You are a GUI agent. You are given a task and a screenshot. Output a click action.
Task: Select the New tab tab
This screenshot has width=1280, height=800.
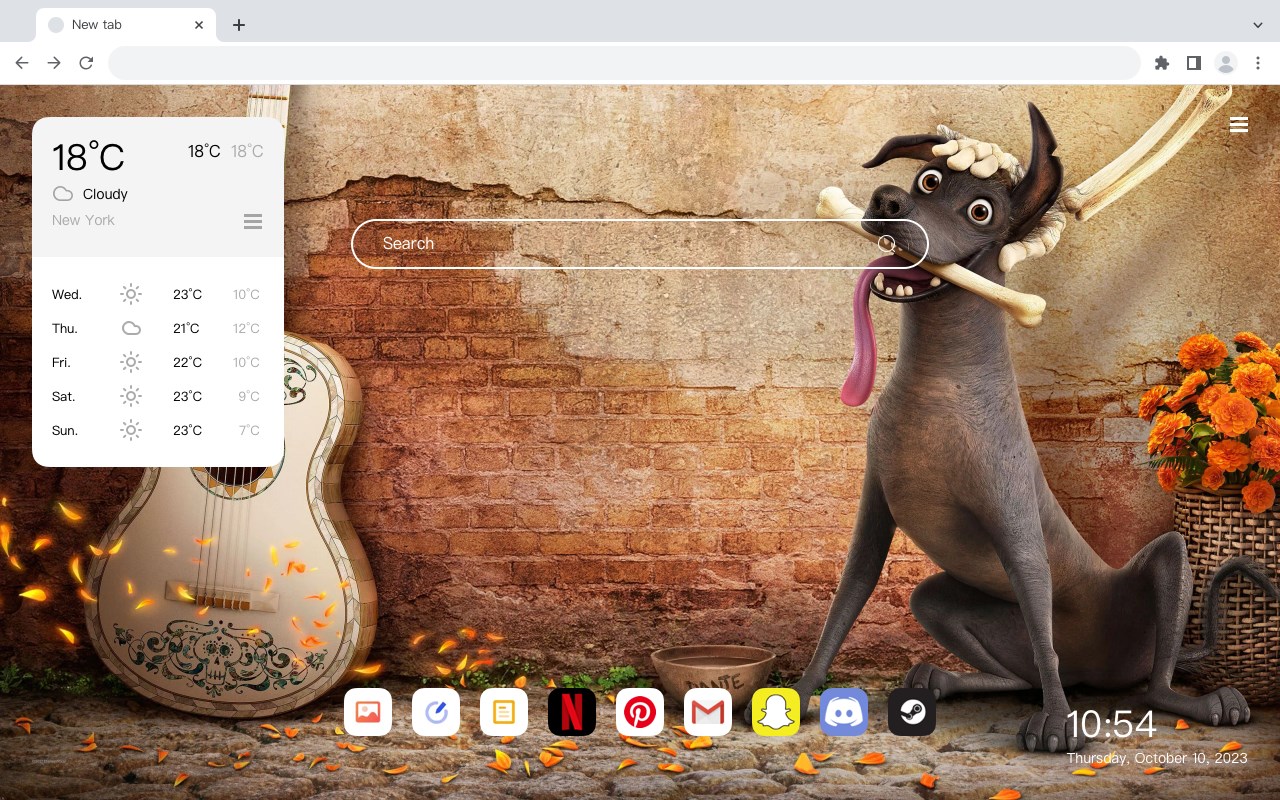pyautogui.click(x=126, y=25)
